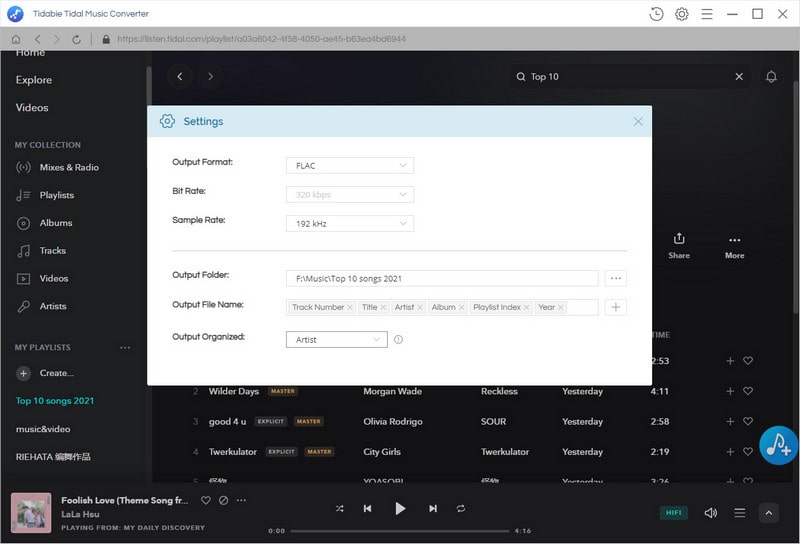This screenshot has height=544, width=800.
Task: Open the Sample Rate 192 kHz dropdown
Action: 350,224
